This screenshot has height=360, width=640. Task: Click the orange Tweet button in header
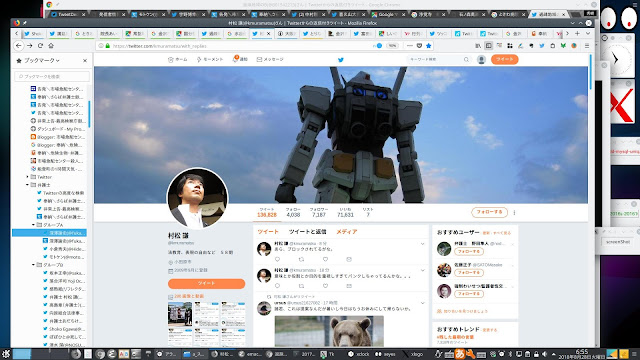[504, 59]
